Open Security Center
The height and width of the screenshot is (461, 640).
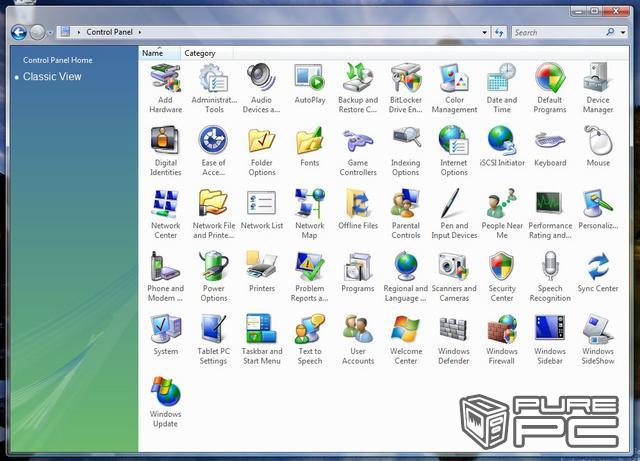[x=502, y=277]
